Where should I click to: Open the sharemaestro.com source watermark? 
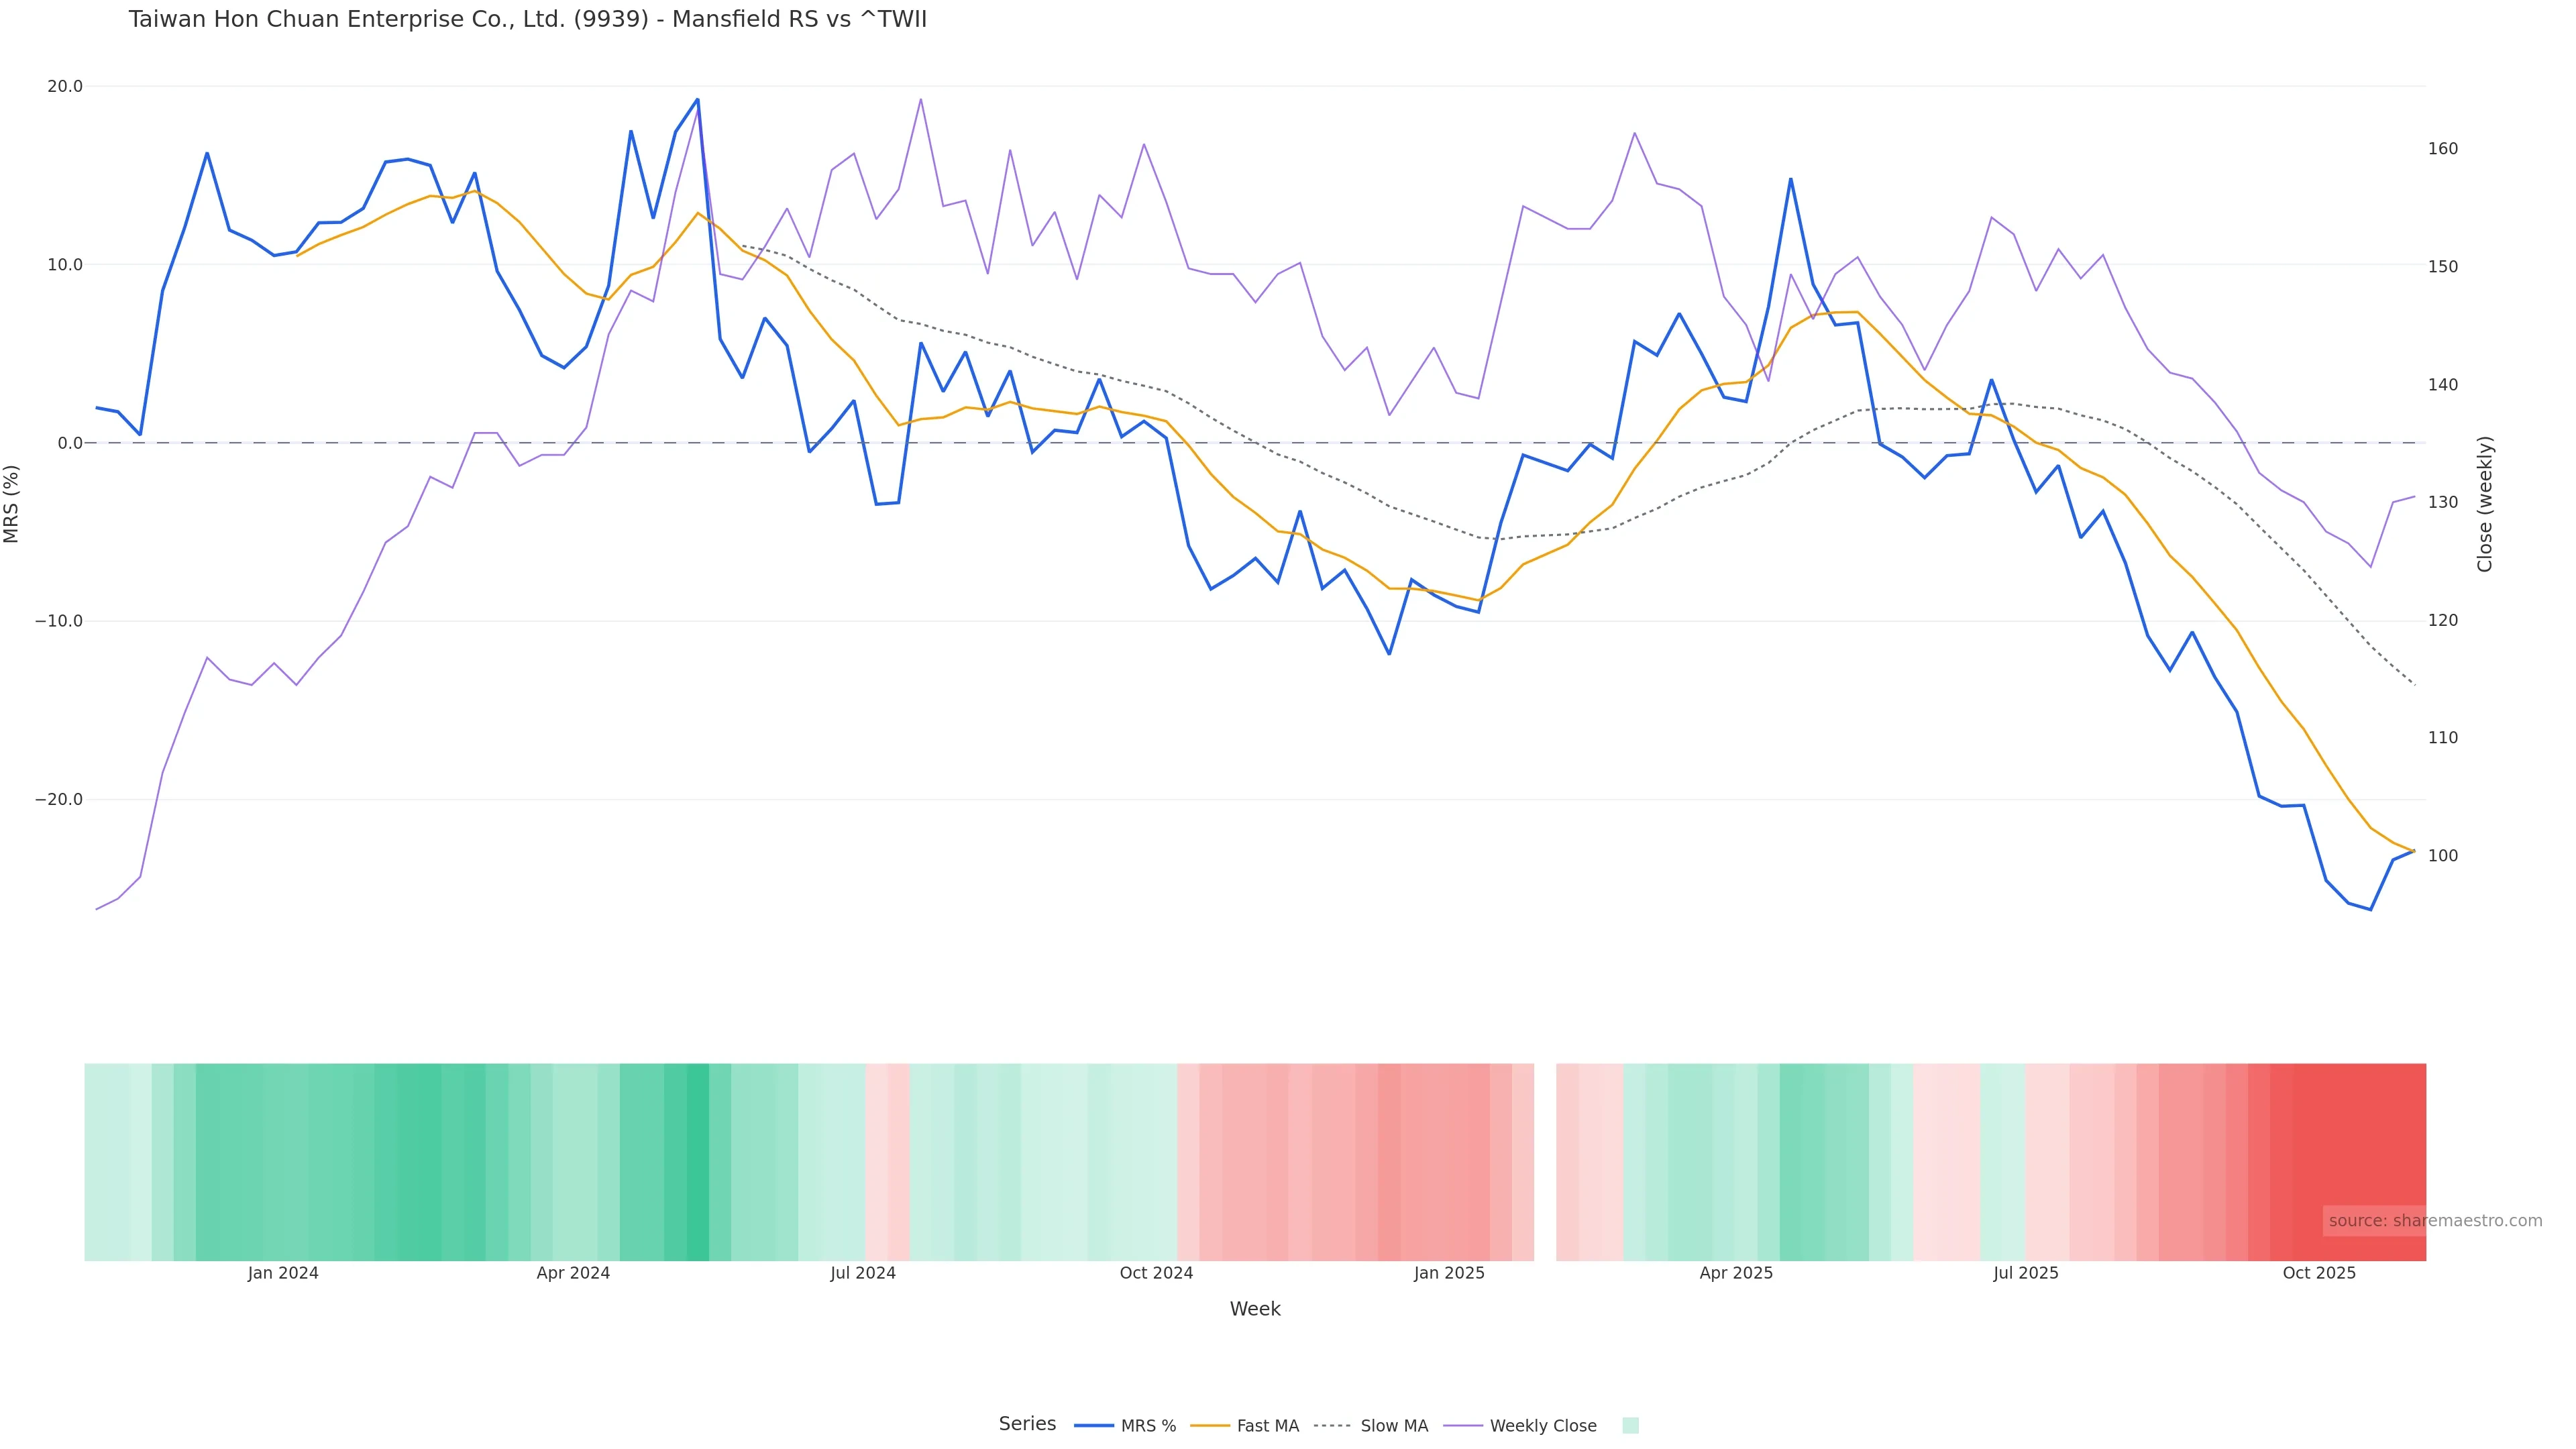click(2434, 1221)
